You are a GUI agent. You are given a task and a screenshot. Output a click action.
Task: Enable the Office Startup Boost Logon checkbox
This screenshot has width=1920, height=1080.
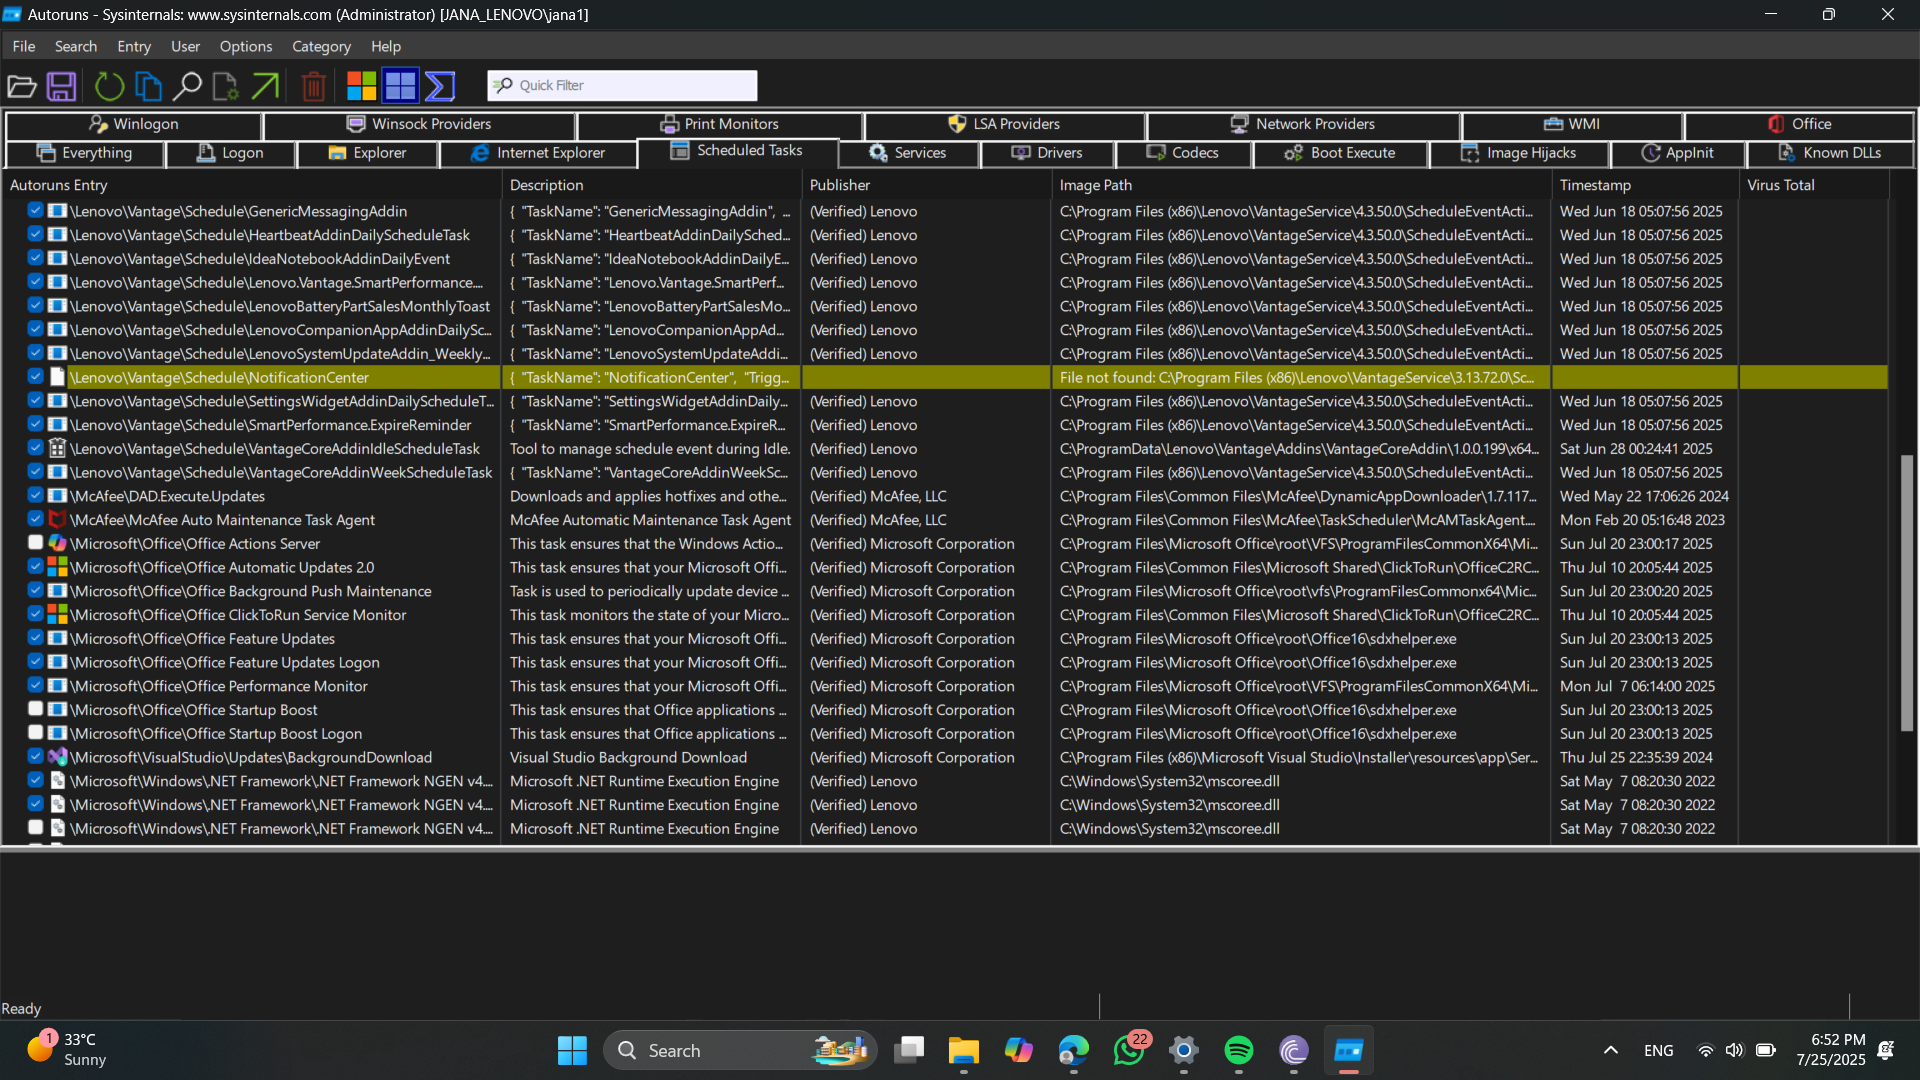pos(35,733)
